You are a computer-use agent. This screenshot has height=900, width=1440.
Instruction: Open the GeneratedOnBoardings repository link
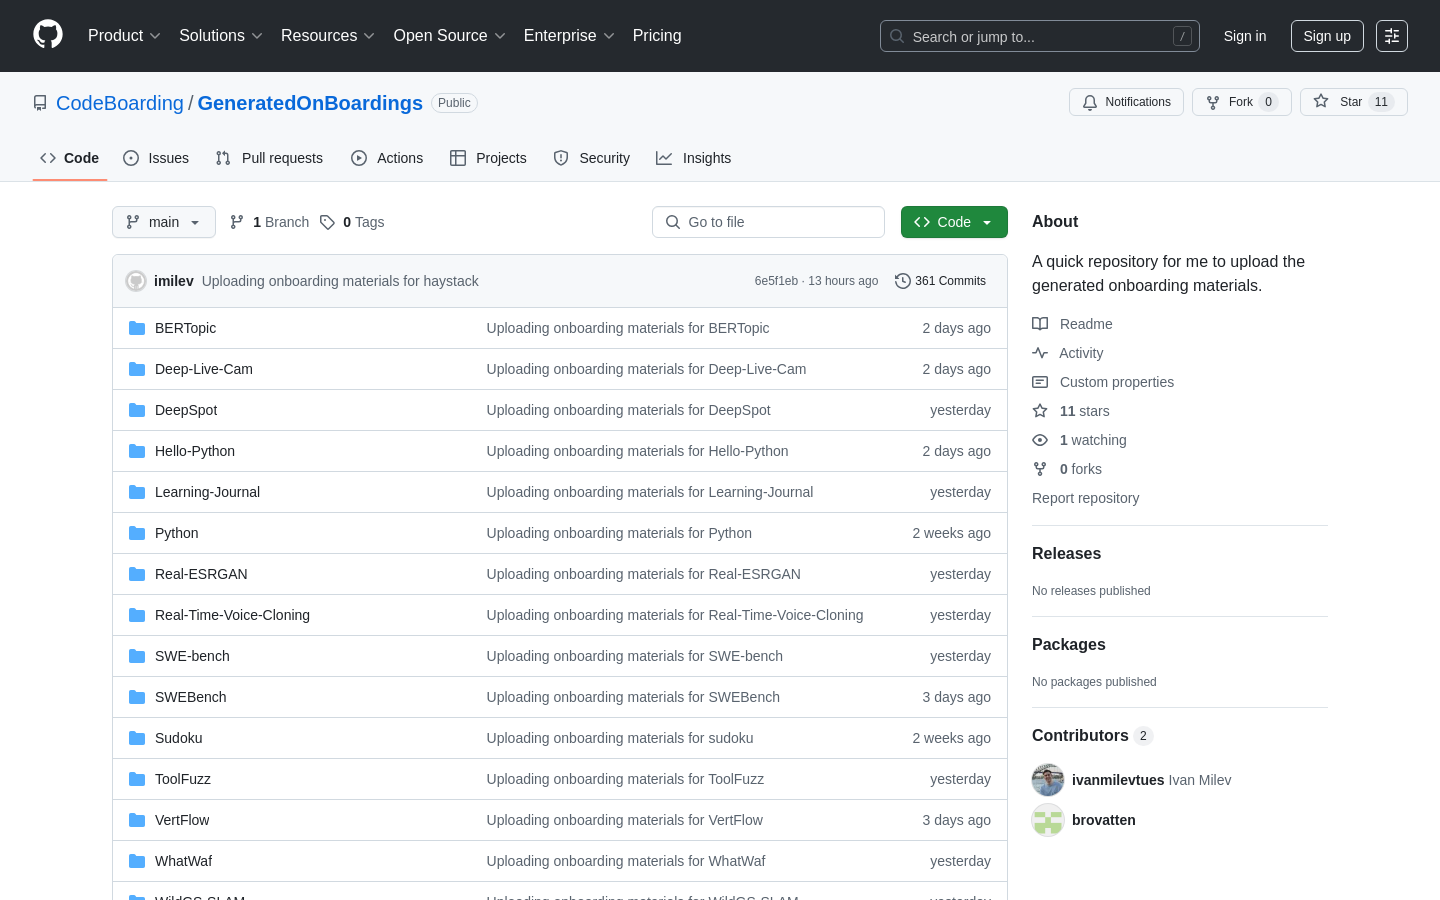coord(310,103)
